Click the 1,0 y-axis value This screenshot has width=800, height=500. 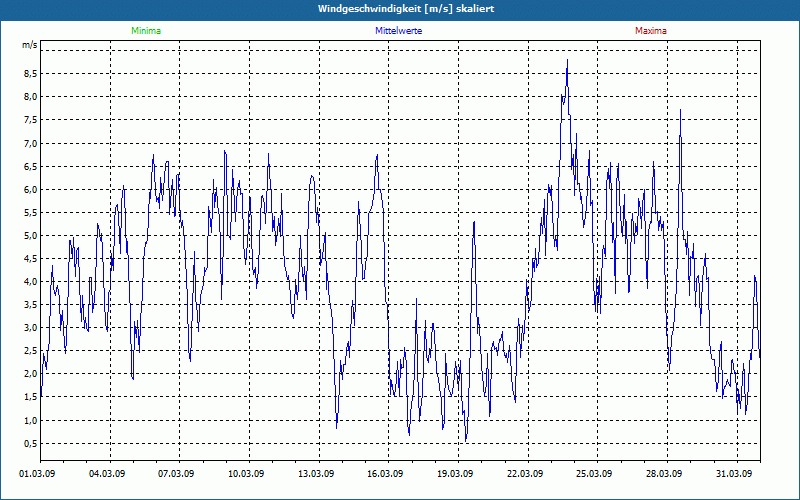click(31, 421)
